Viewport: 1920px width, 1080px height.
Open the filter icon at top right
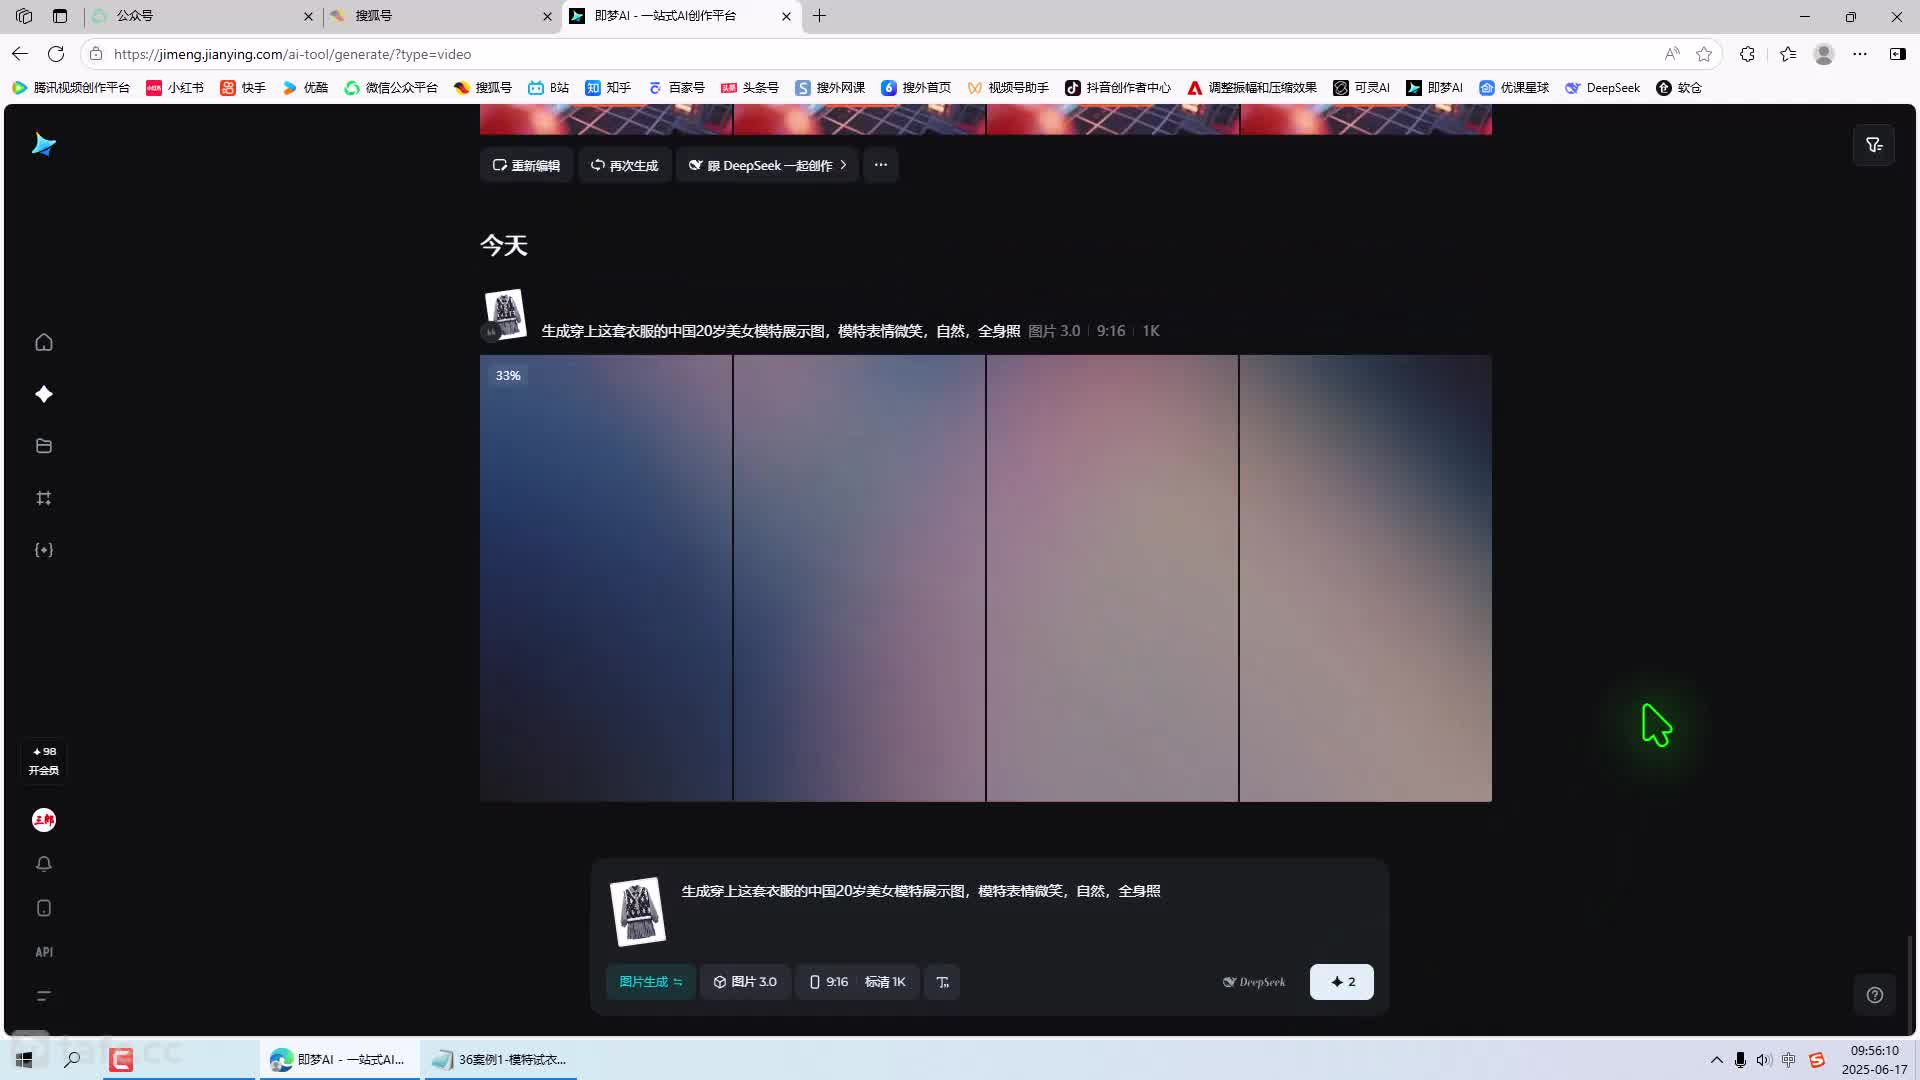pos(1874,145)
